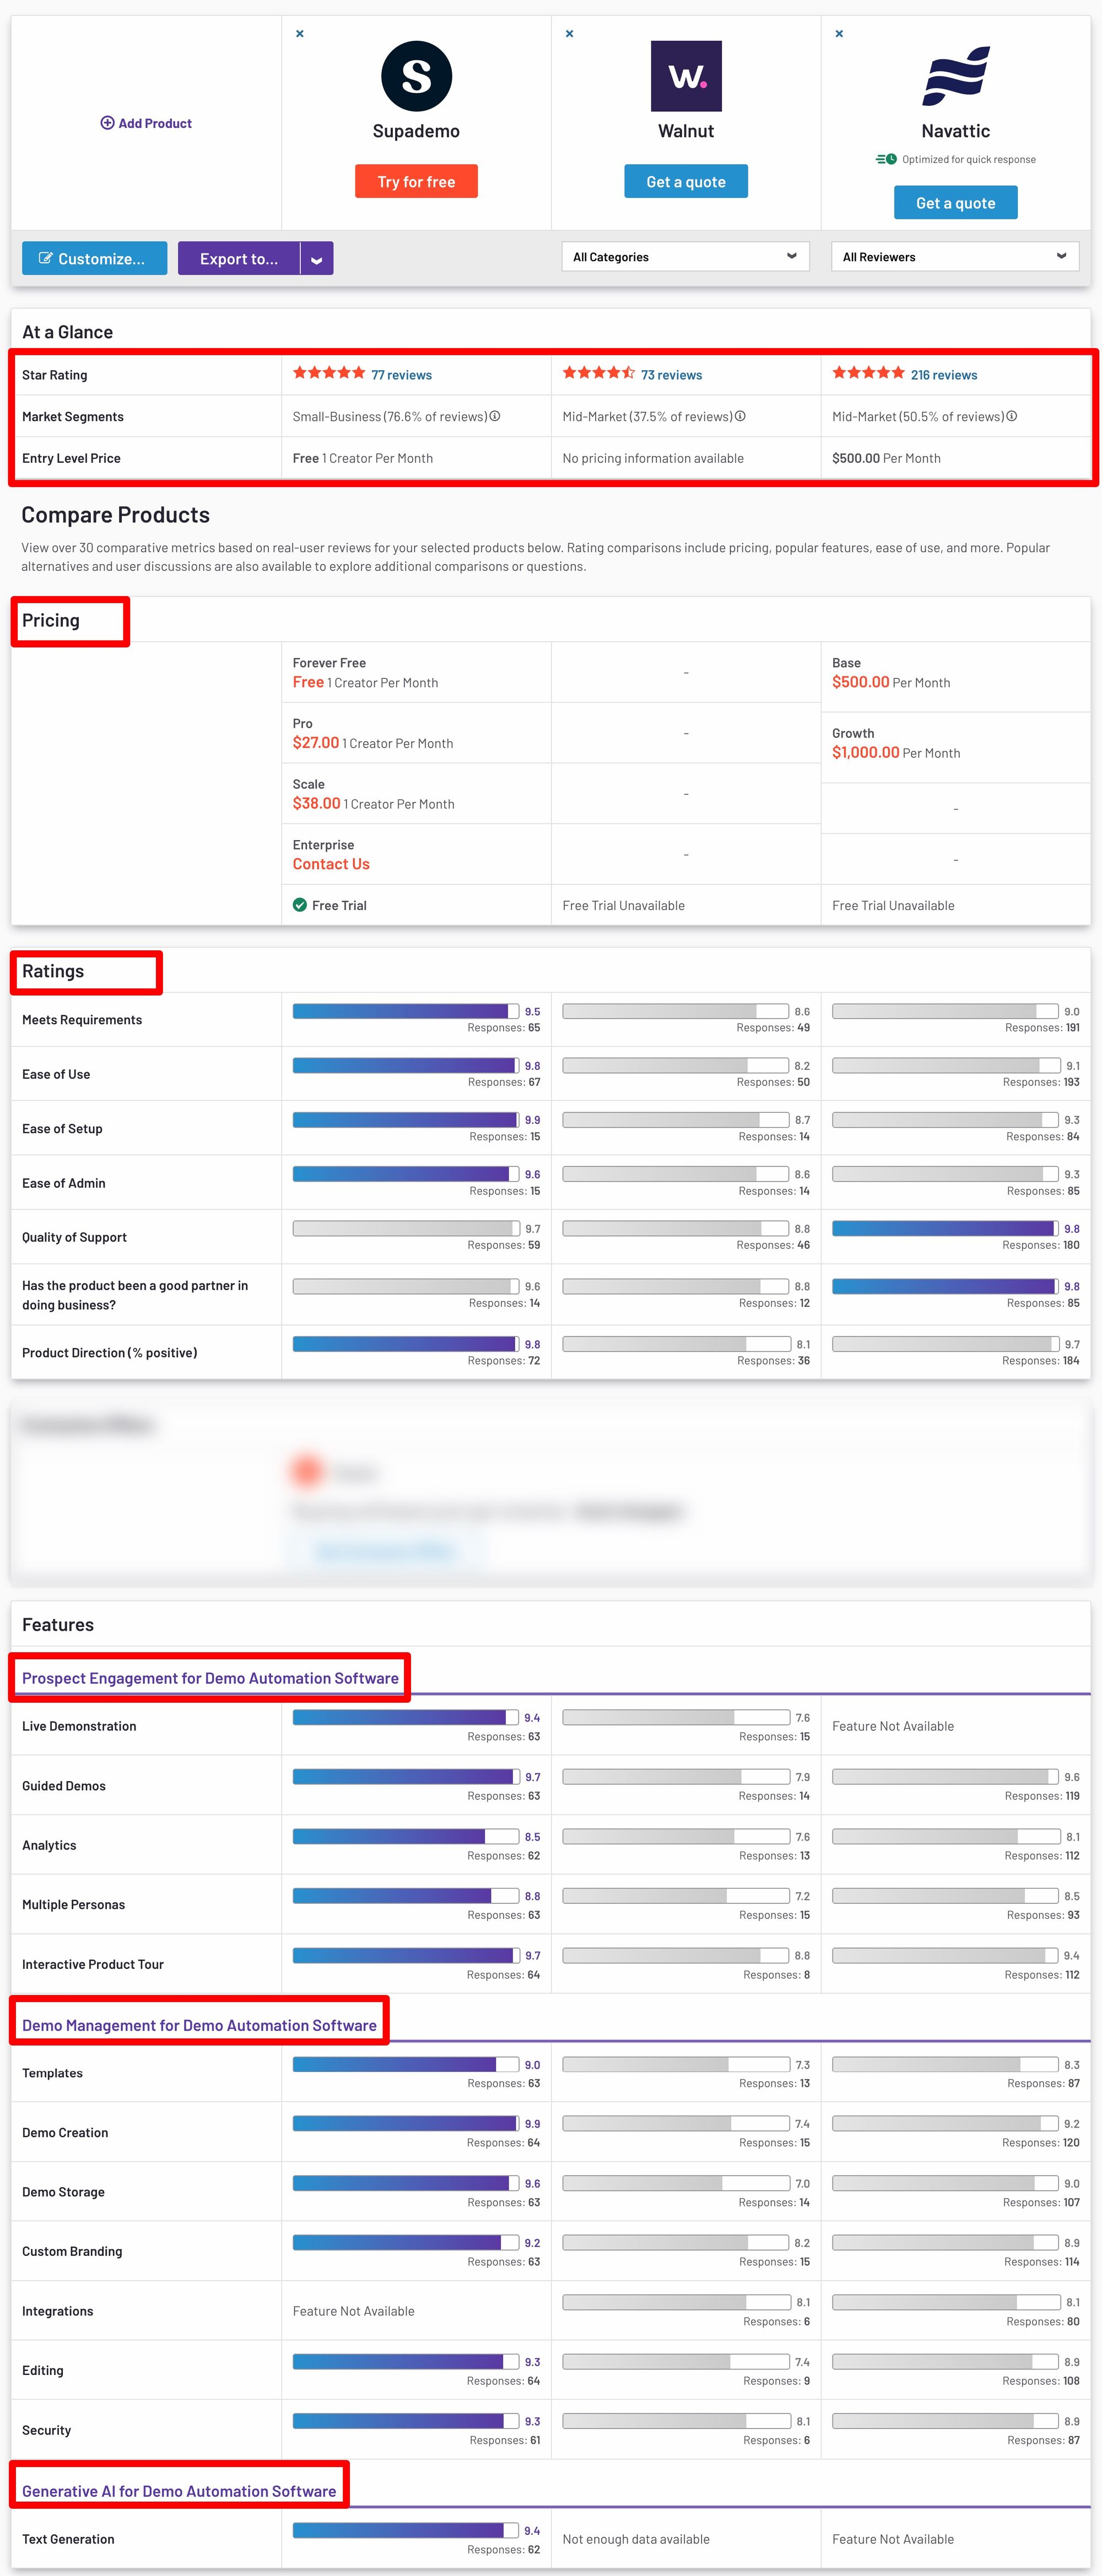Click the green Free Trial checkmark
The width and height of the screenshot is (1102, 2576).
click(300, 905)
